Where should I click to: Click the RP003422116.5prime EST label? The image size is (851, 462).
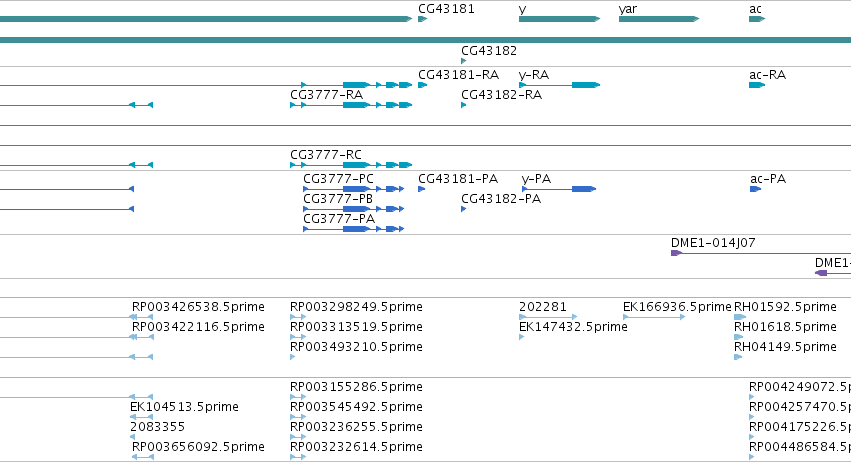198,327
